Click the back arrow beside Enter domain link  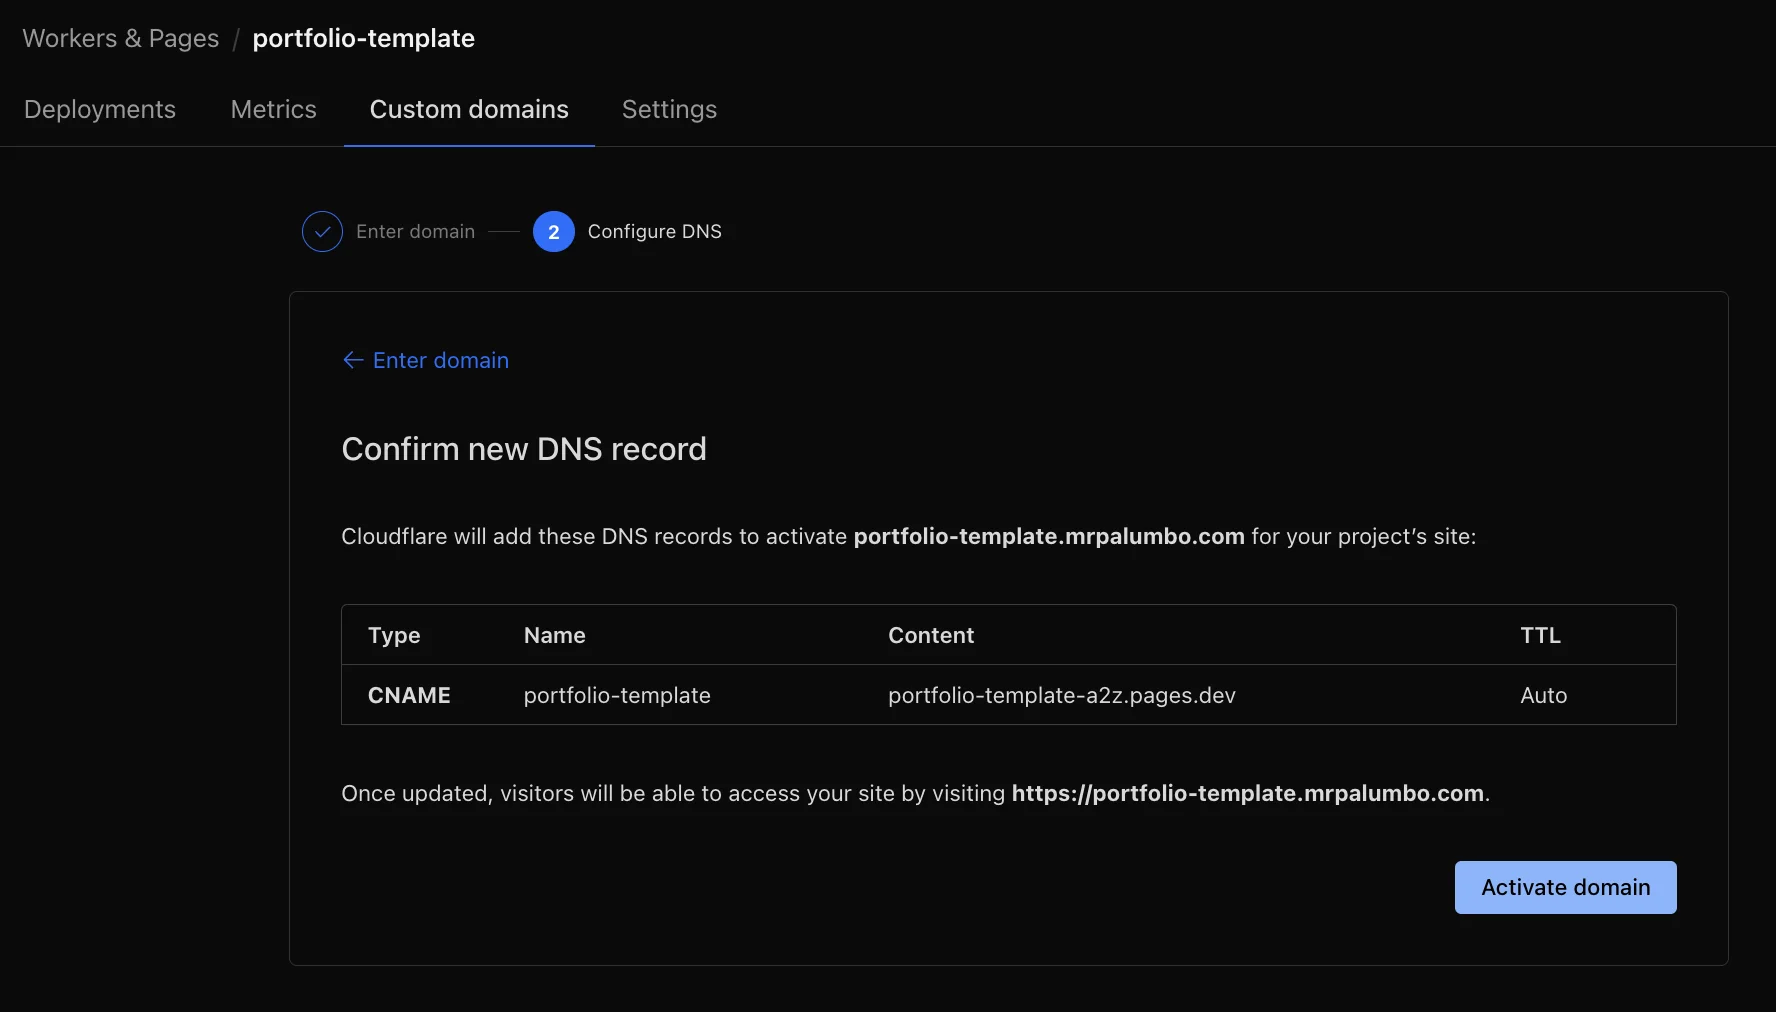click(352, 360)
